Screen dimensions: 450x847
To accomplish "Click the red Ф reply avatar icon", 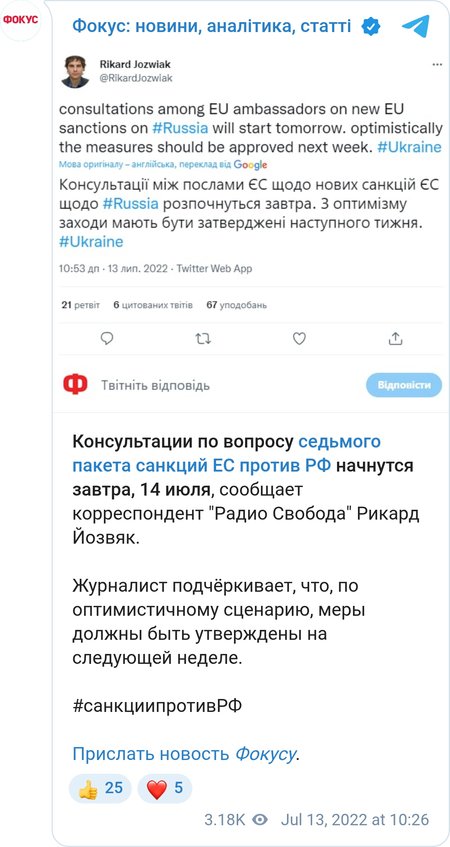I will coord(75,385).
